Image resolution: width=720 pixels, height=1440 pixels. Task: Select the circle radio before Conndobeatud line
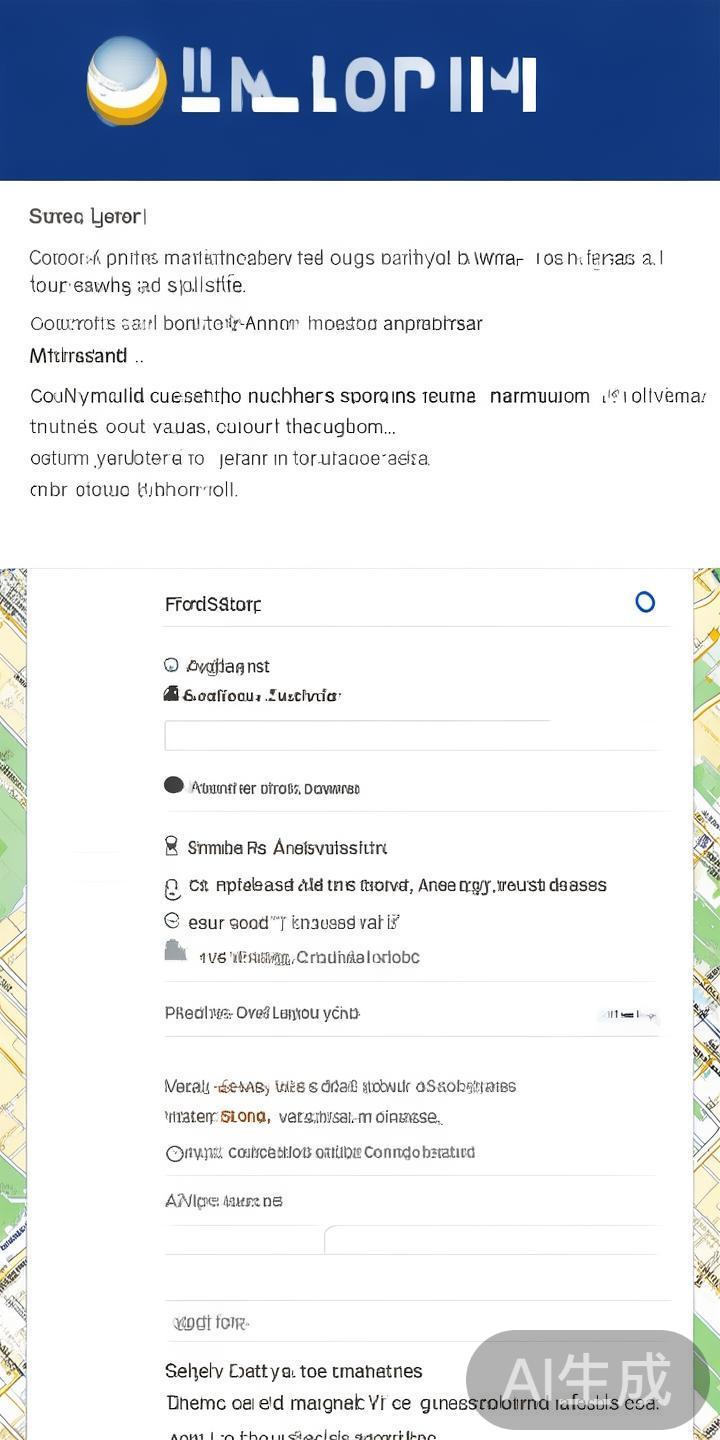click(x=175, y=1153)
